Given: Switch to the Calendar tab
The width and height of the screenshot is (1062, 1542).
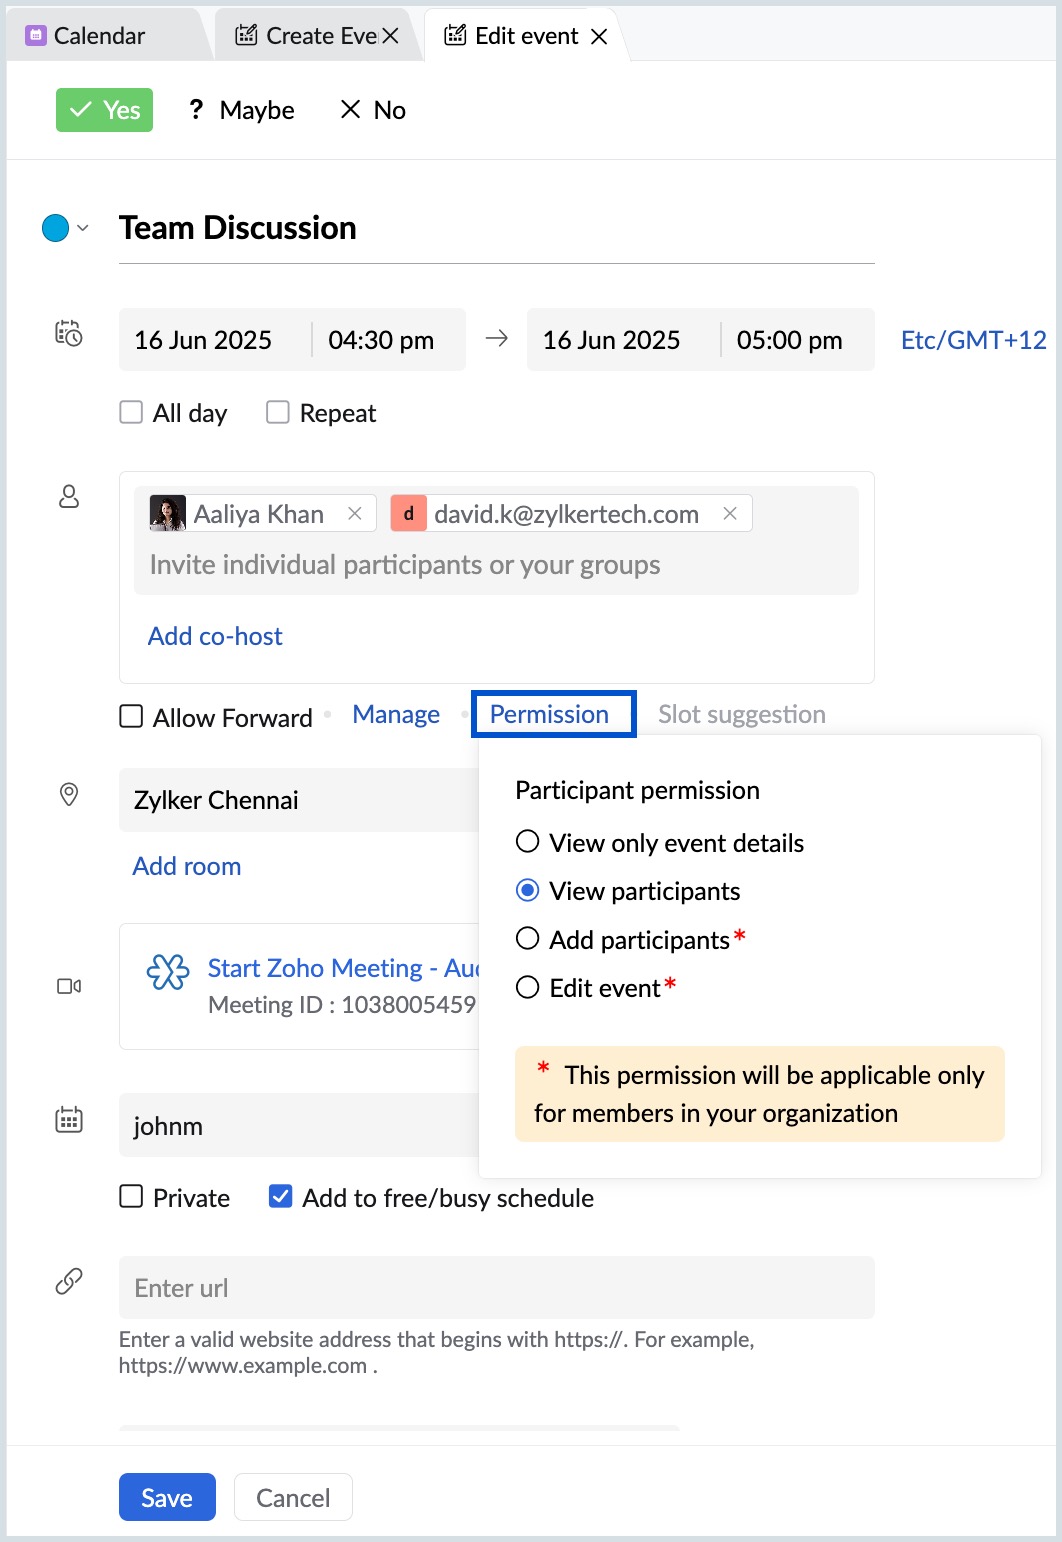Looking at the screenshot, I should (98, 36).
